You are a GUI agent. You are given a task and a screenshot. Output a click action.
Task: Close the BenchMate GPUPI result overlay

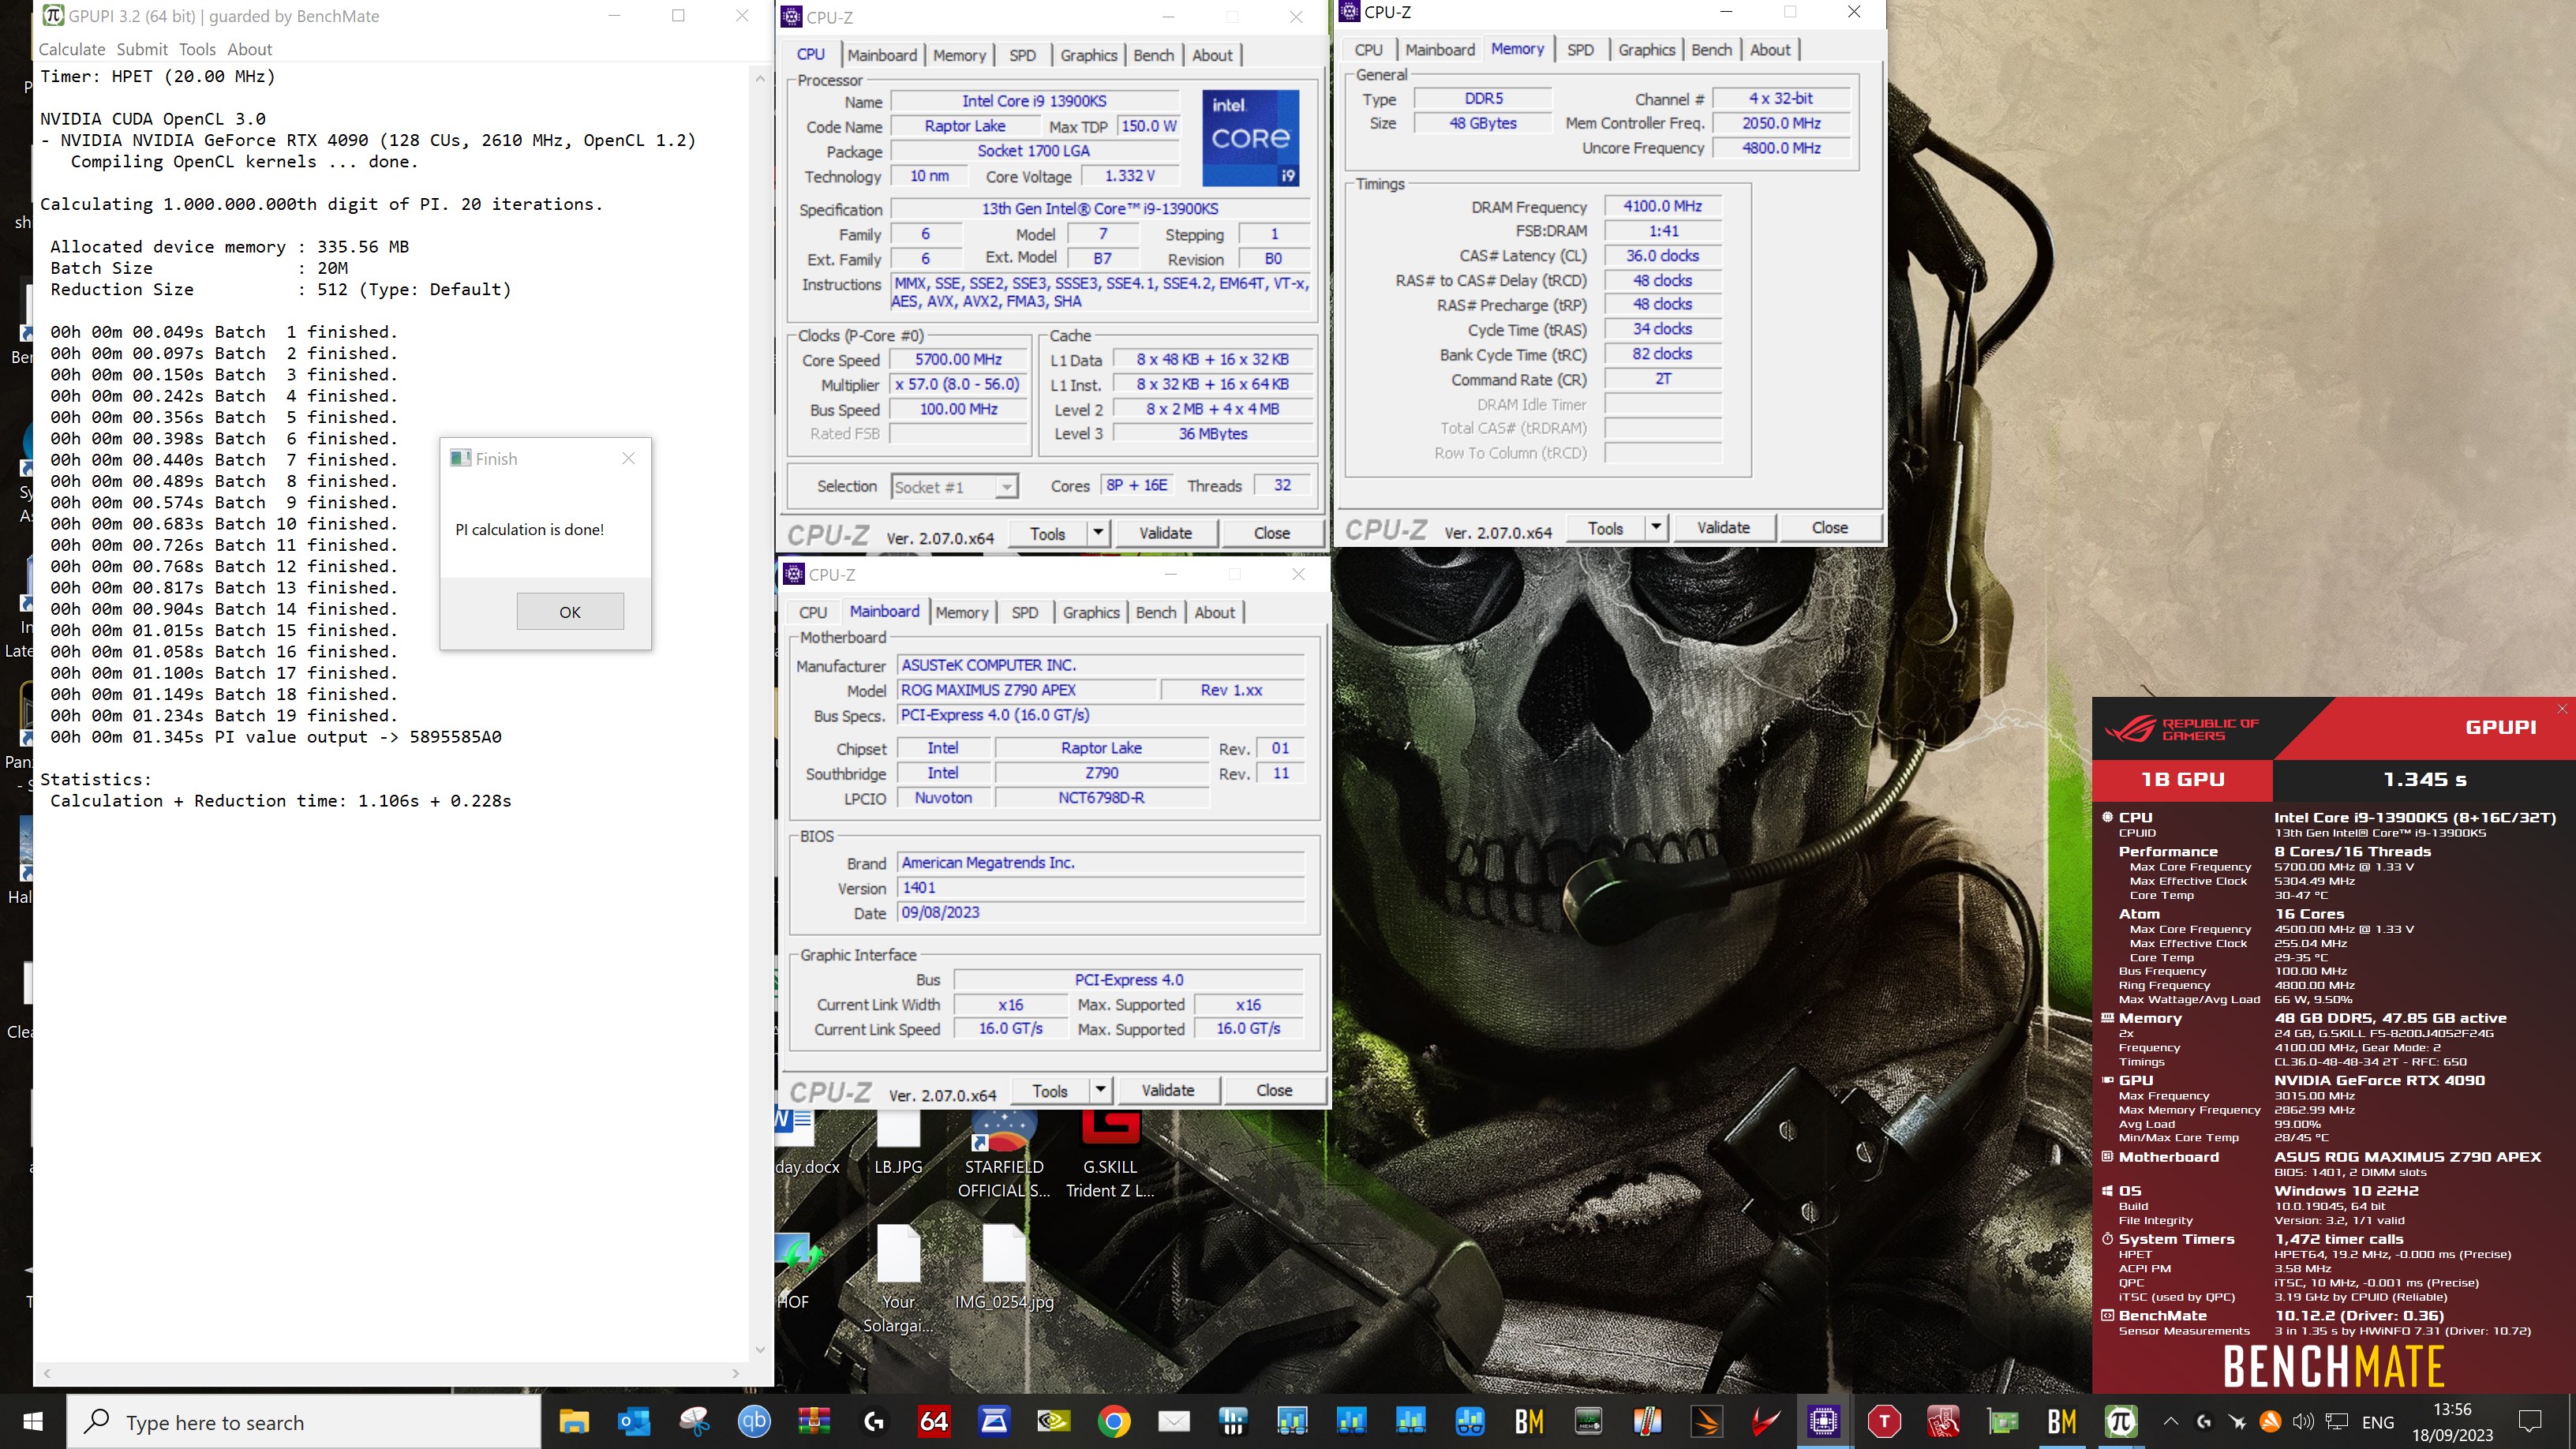[2562, 709]
